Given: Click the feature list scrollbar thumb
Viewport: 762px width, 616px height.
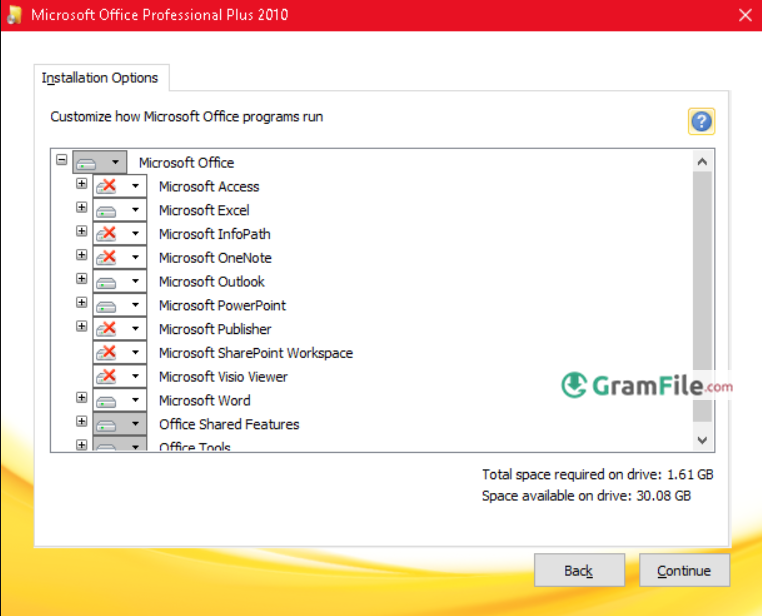Looking at the screenshot, I should (x=702, y=297).
